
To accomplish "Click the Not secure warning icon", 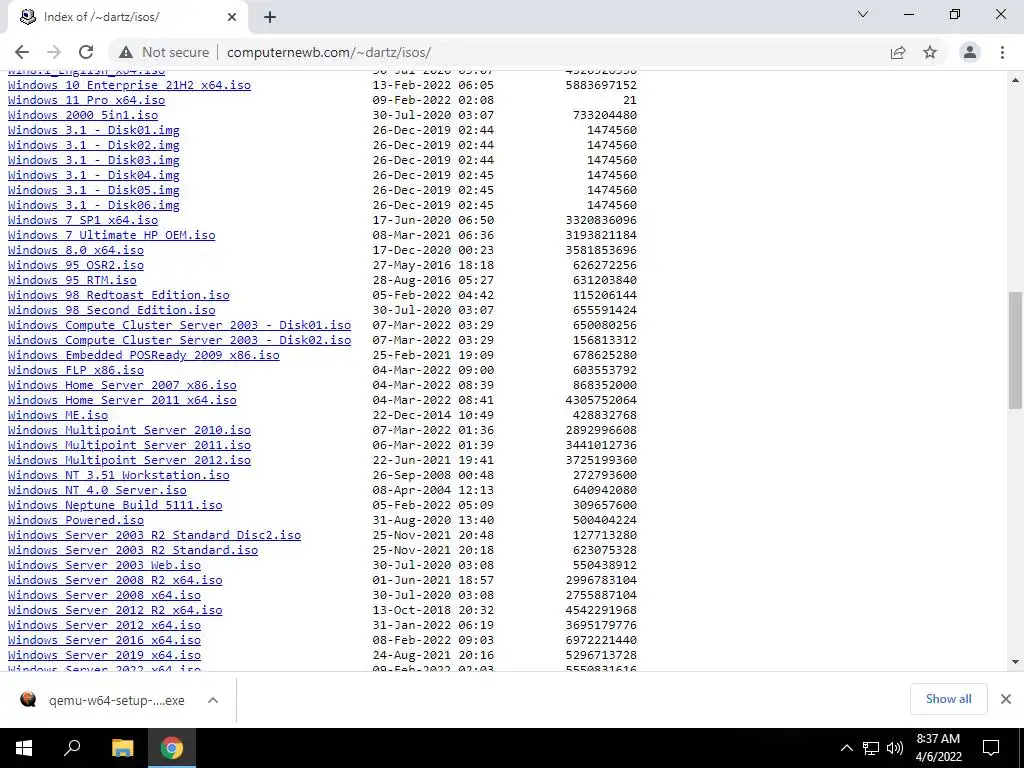I will coord(126,52).
